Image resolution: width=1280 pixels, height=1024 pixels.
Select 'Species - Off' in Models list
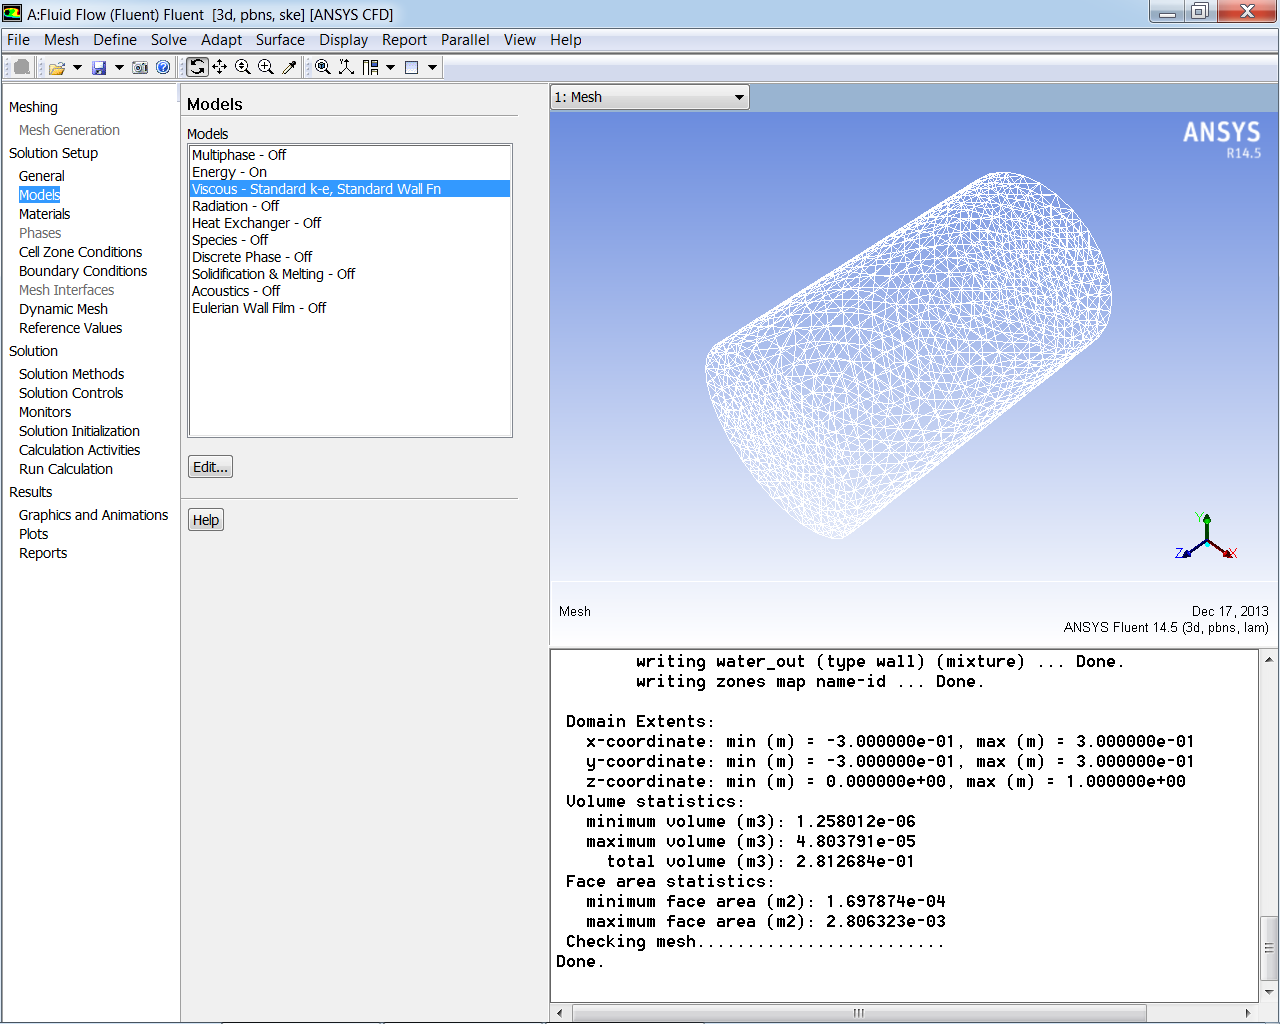(x=350, y=240)
